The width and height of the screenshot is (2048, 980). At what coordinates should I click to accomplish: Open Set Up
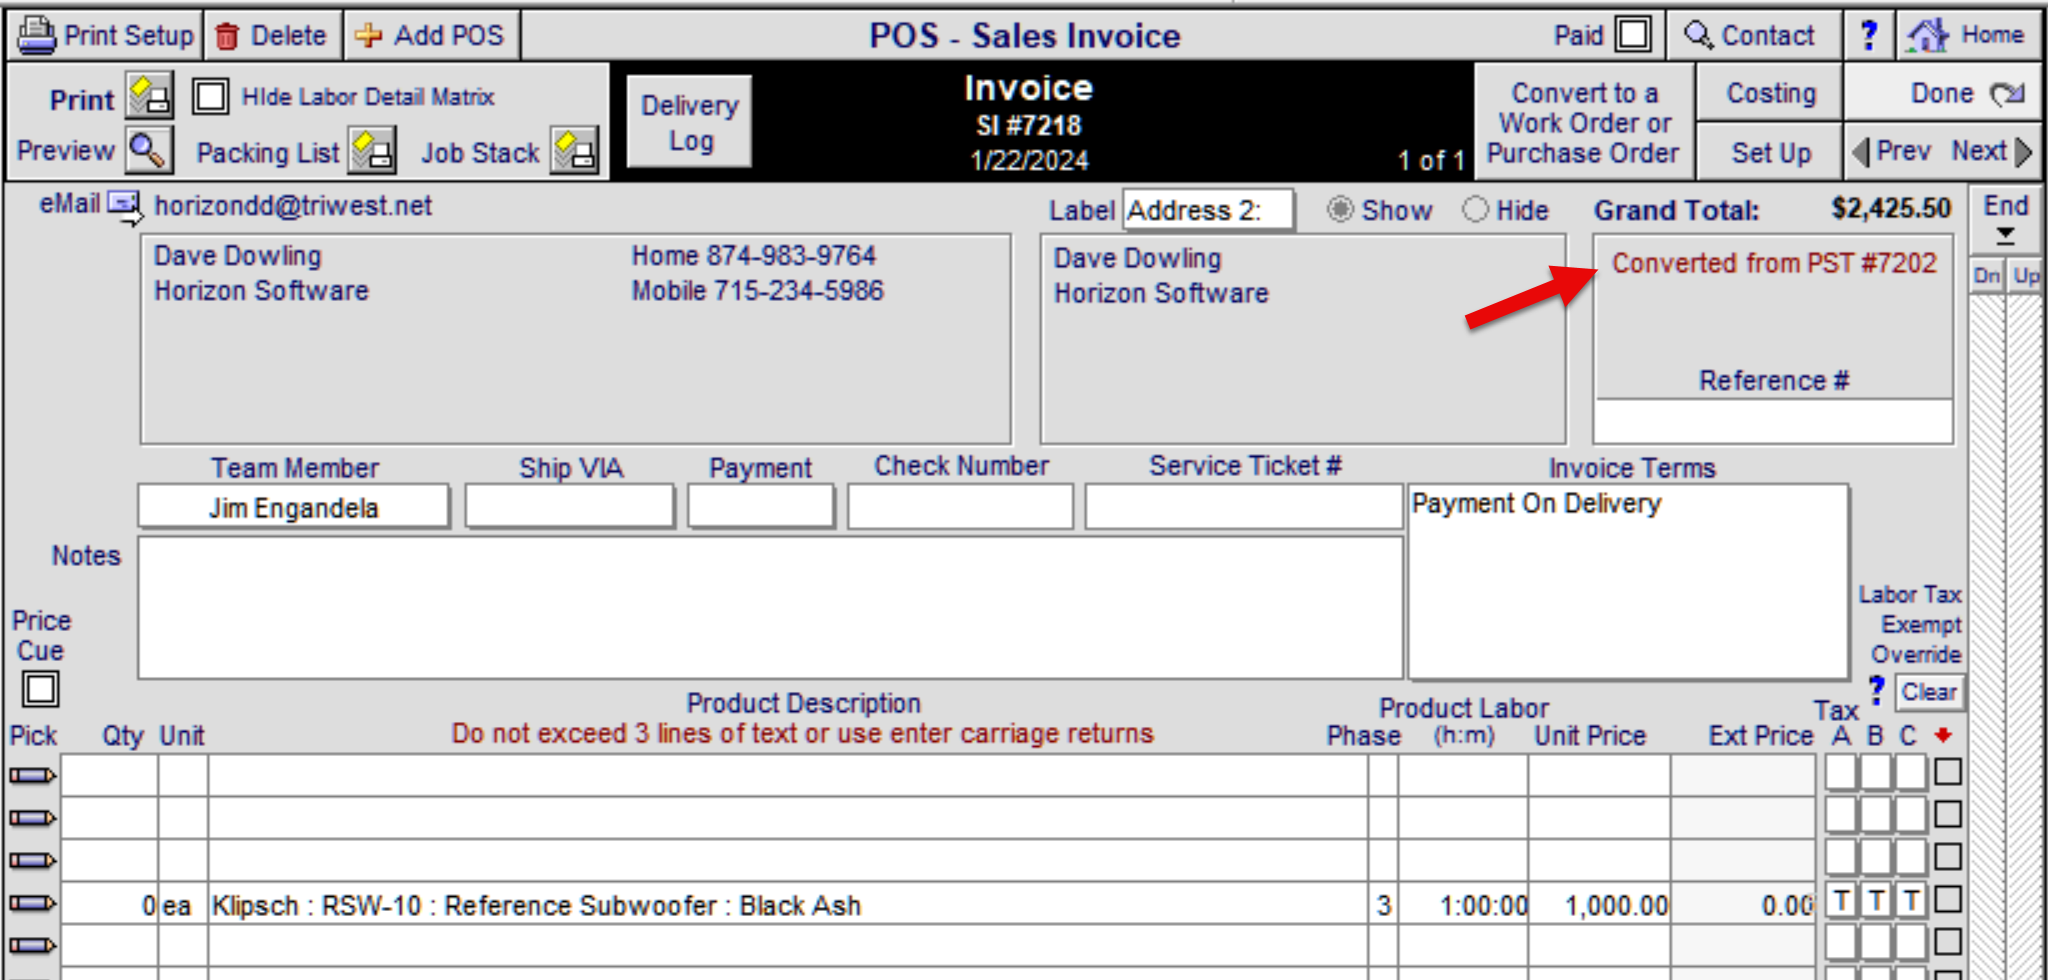point(1770,152)
